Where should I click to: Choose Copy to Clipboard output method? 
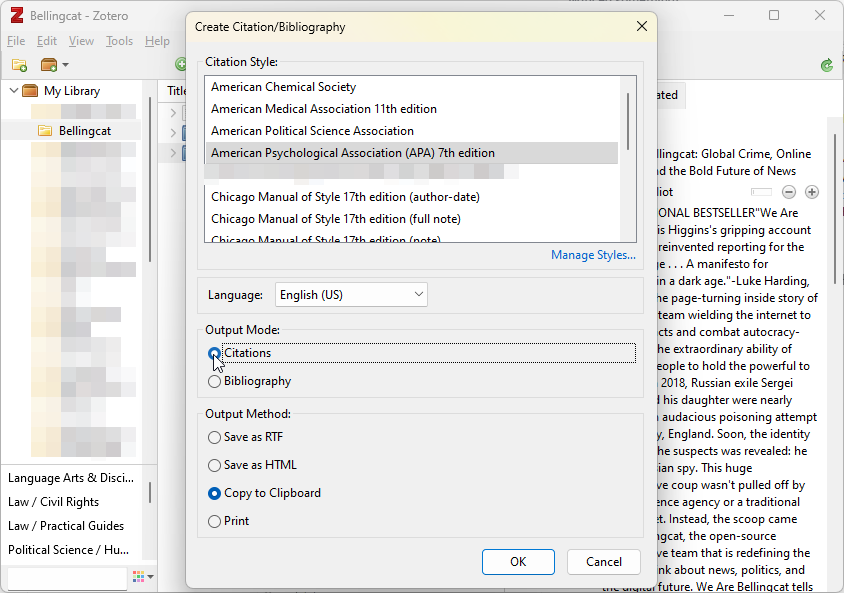point(214,493)
